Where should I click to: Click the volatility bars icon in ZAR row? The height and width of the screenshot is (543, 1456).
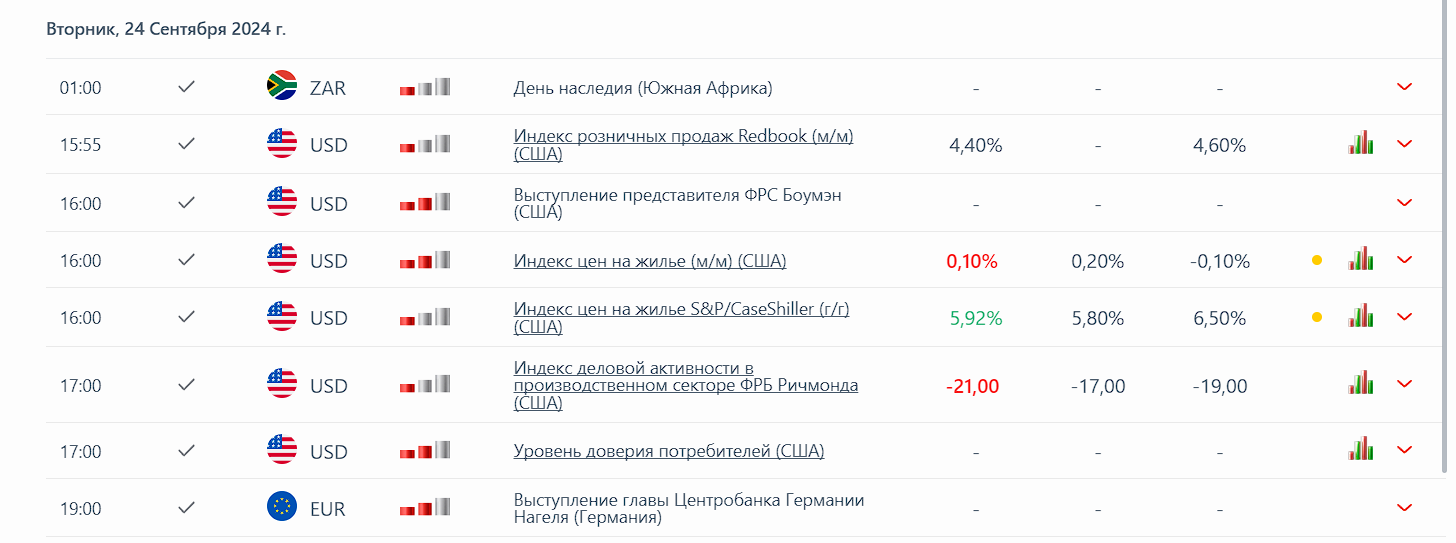pos(425,88)
